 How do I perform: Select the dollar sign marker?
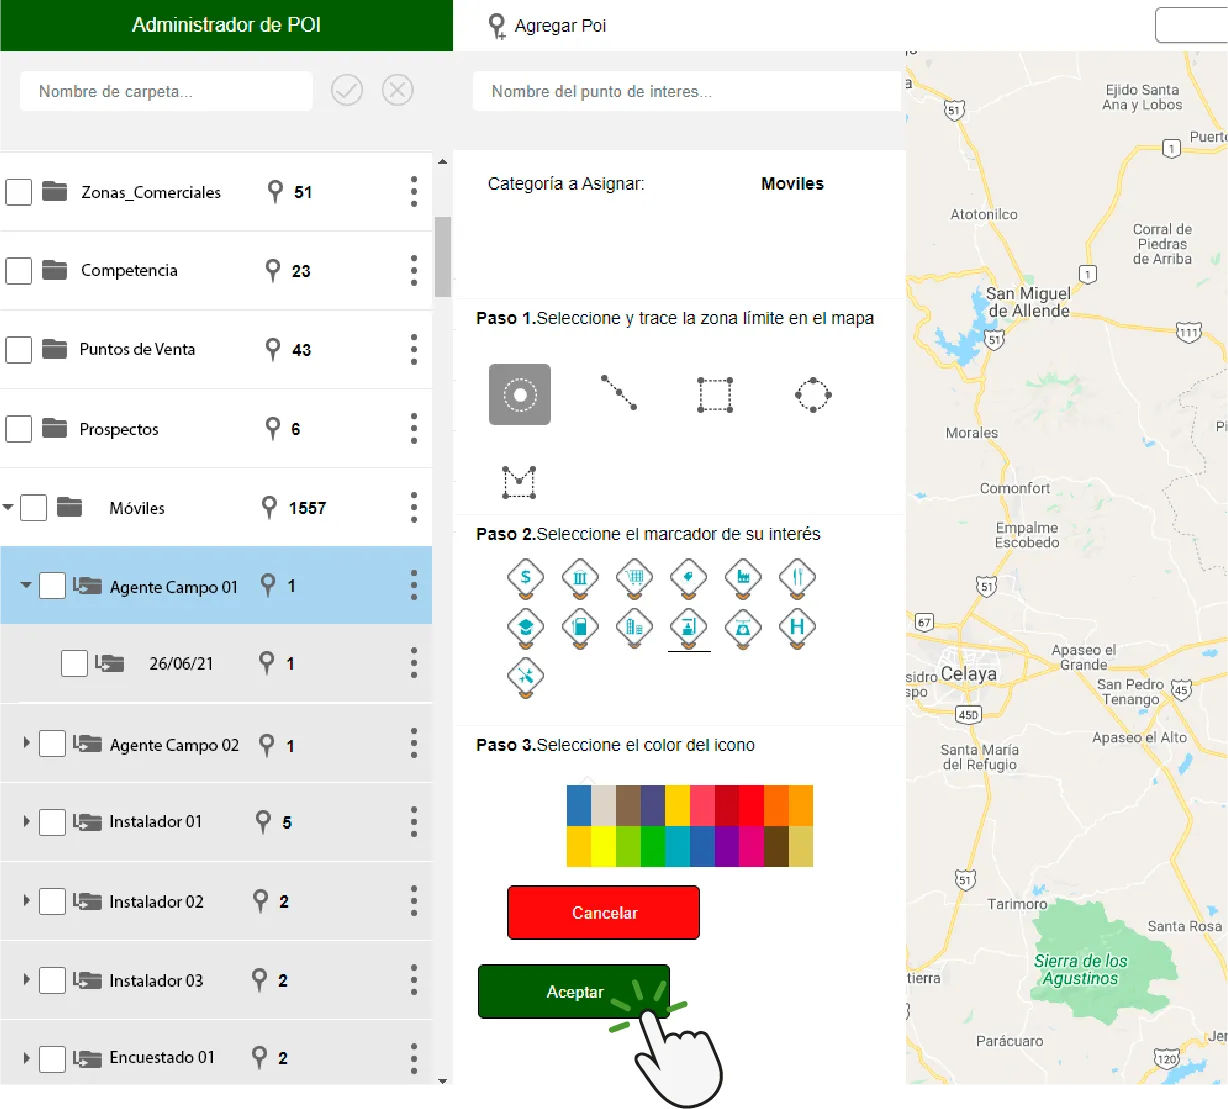click(526, 579)
